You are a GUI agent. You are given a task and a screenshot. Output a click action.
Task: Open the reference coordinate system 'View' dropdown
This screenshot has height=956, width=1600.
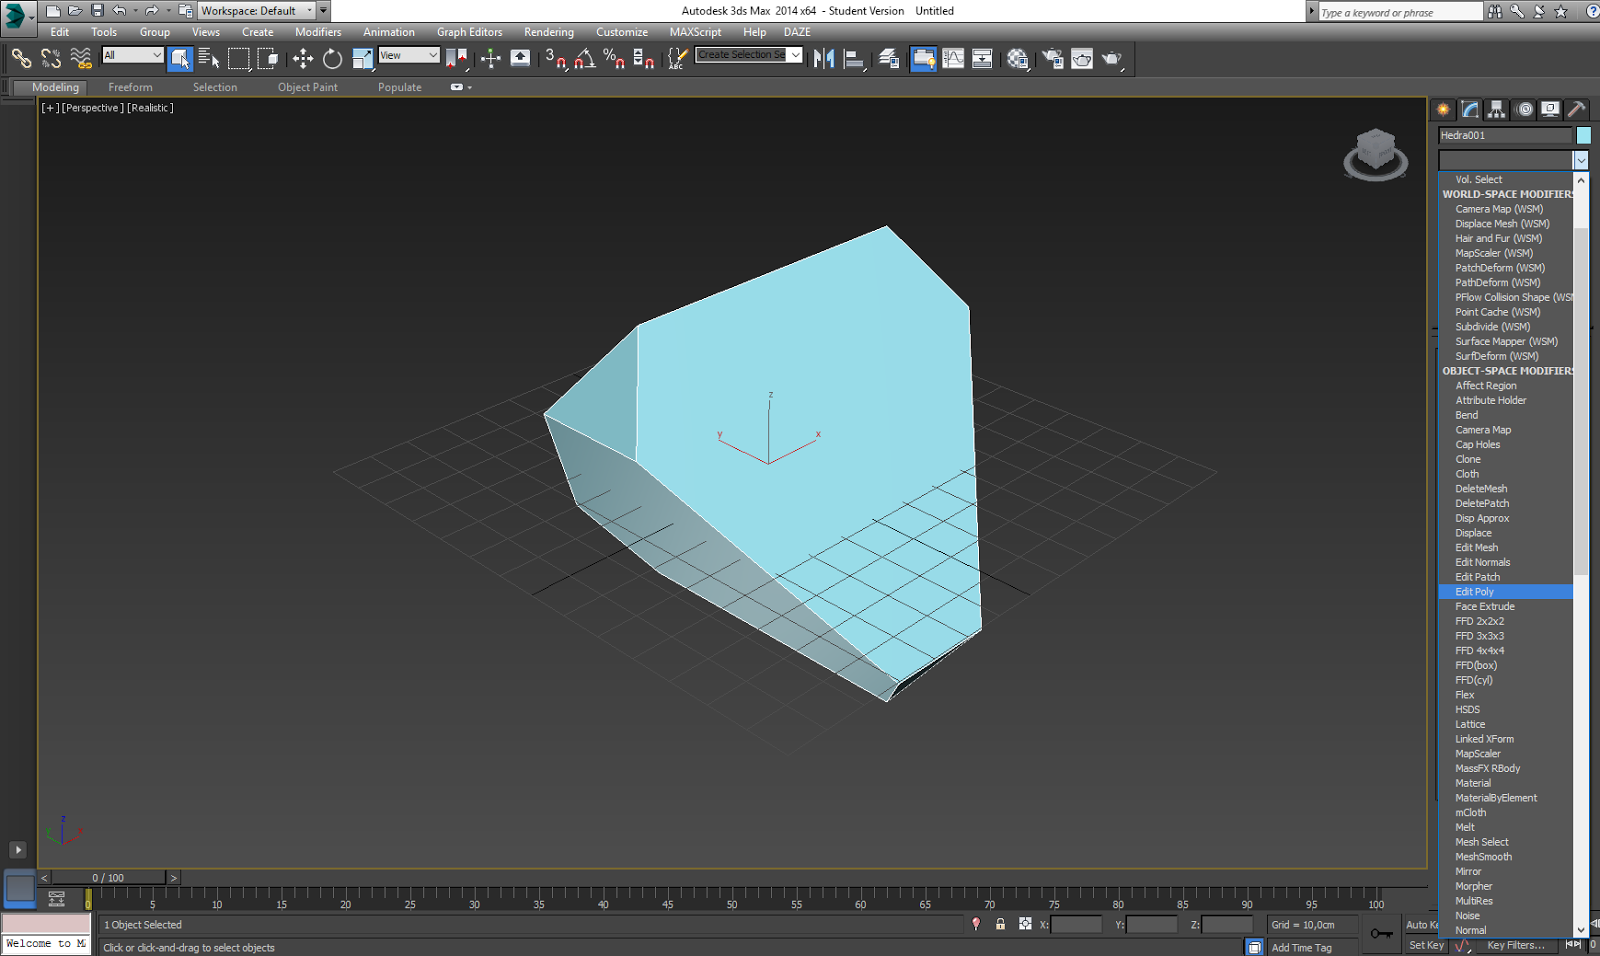409,55
